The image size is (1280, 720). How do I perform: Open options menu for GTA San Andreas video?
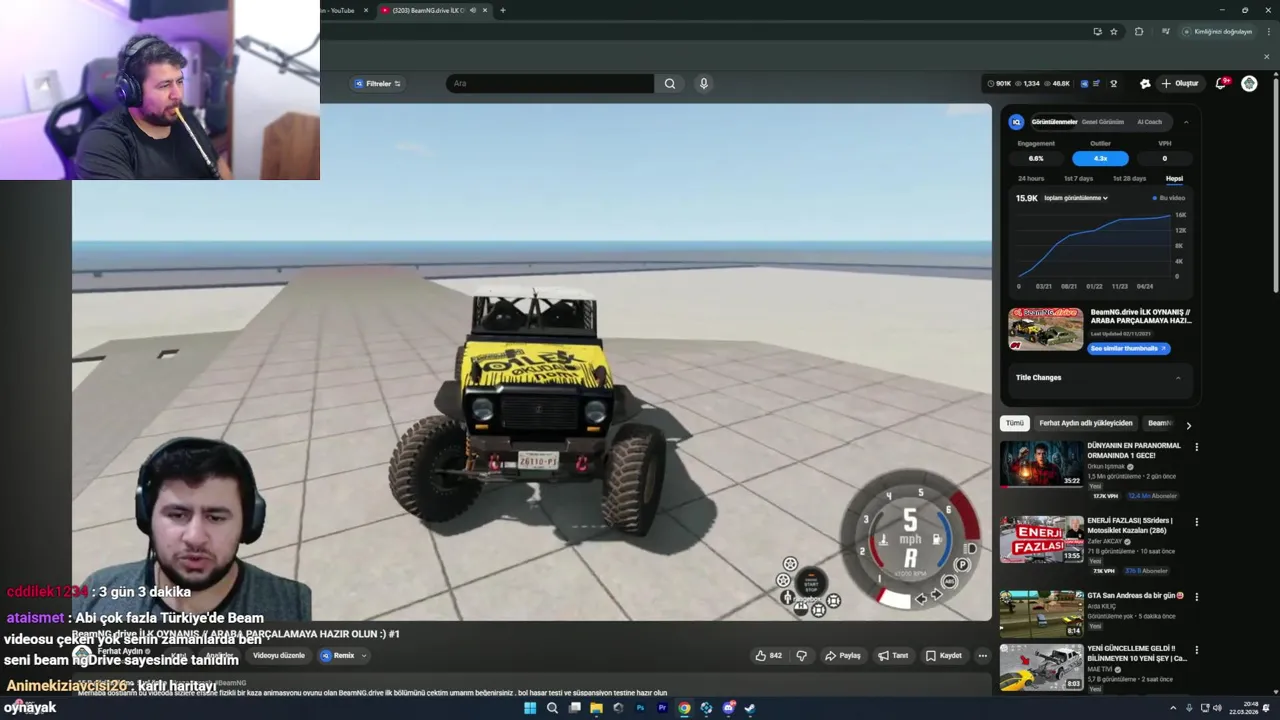point(1196,597)
